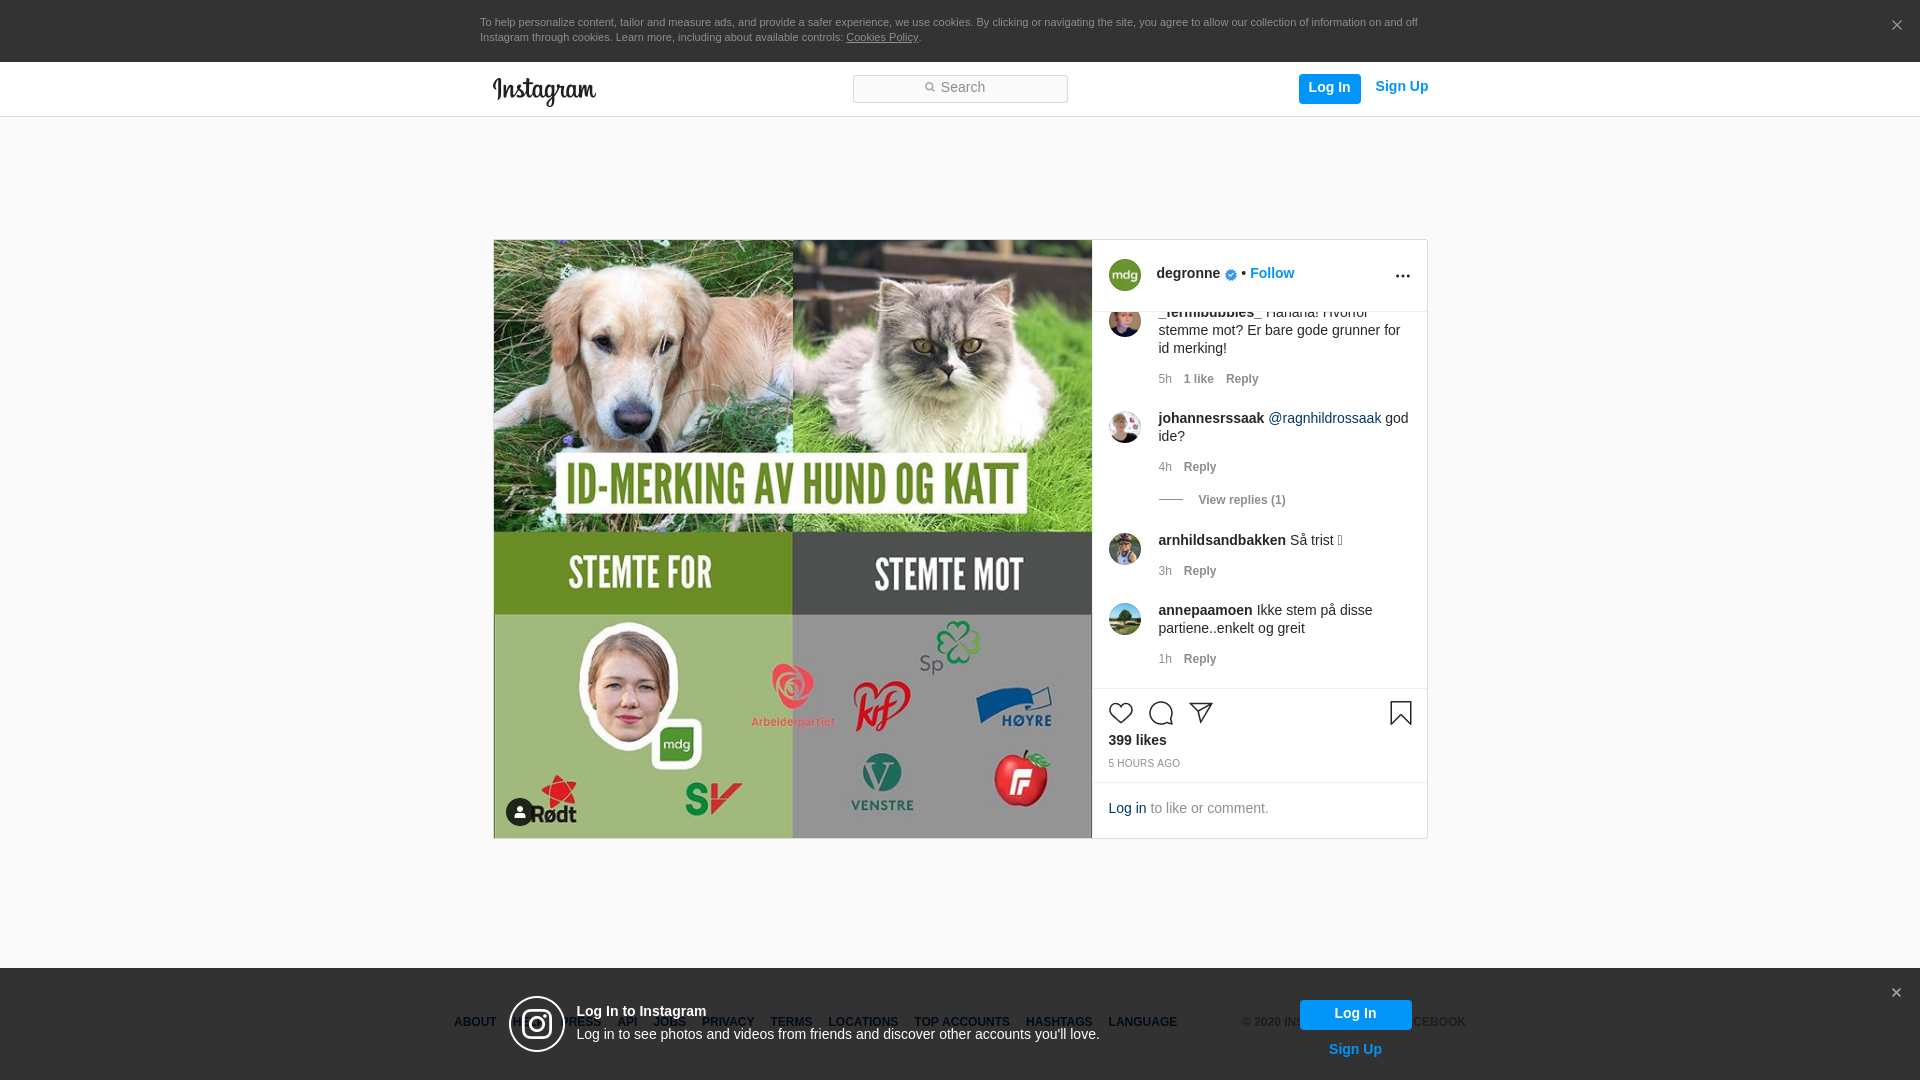Screen dimensions: 1920x1080
Task: Click johannesrssaak avatar
Action: pos(1124,427)
